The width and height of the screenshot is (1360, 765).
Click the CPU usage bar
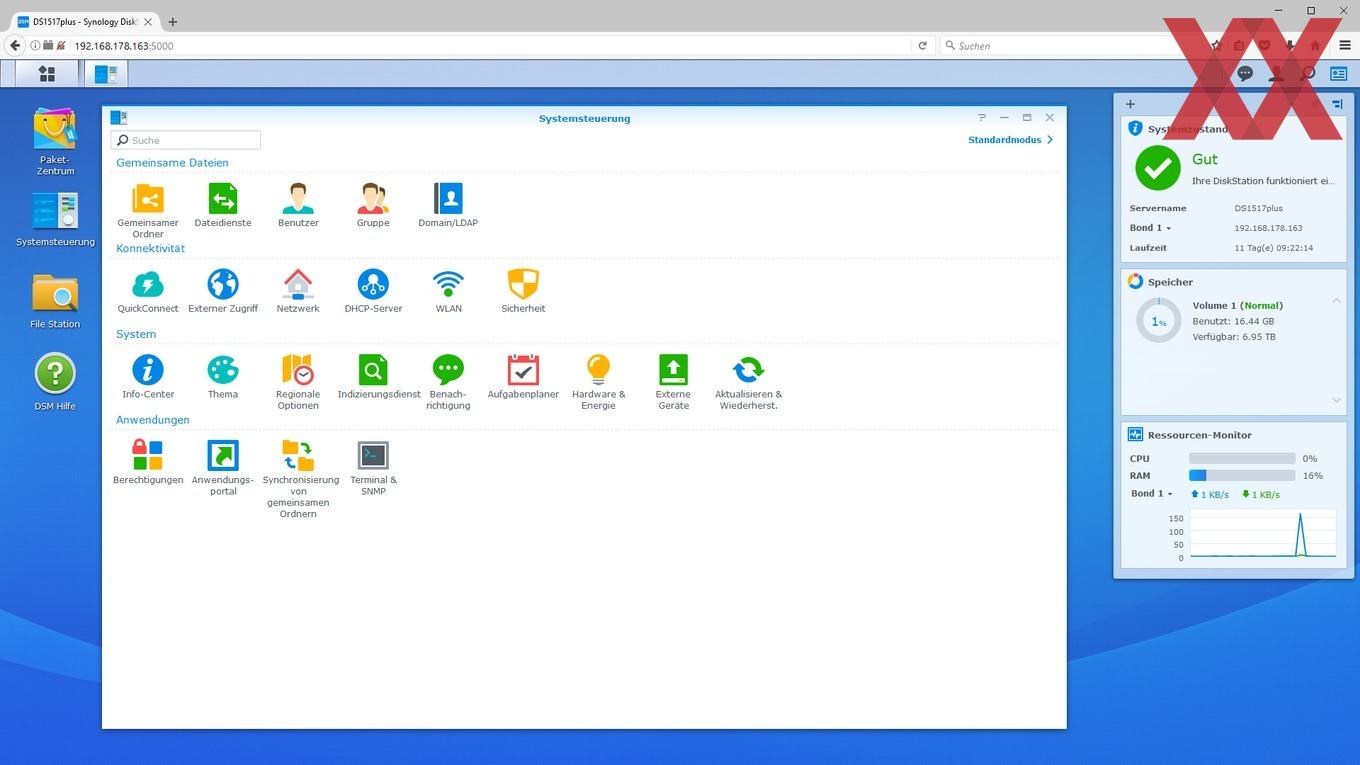[x=1242, y=459]
